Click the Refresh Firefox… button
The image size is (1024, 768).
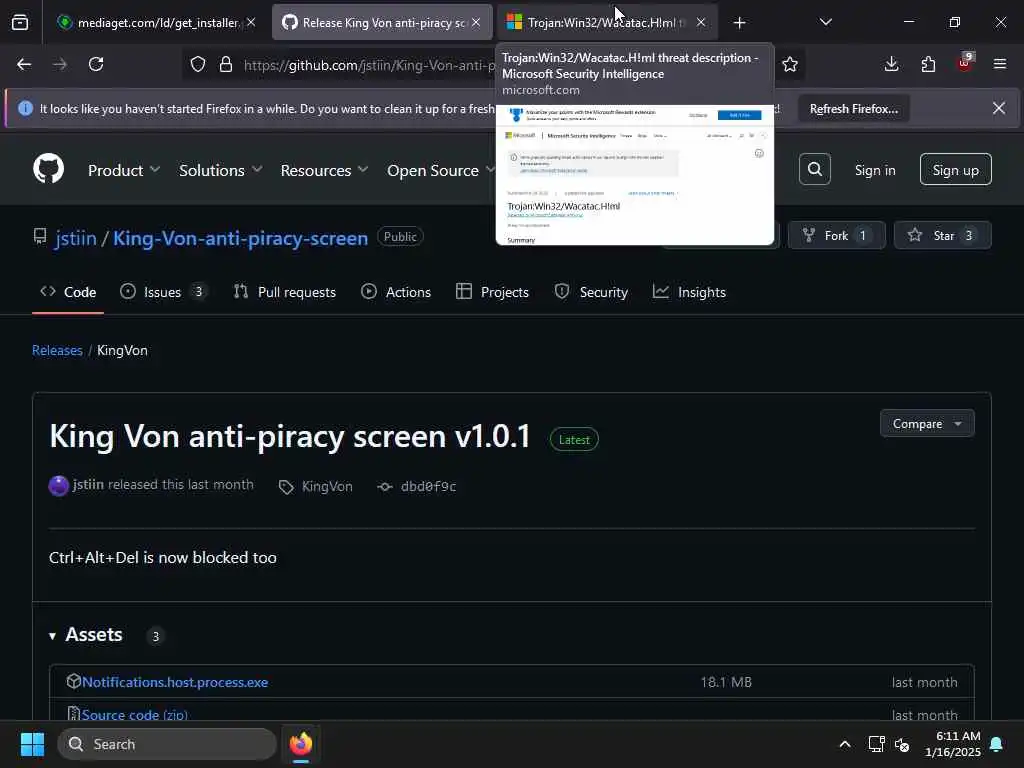(854, 109)
